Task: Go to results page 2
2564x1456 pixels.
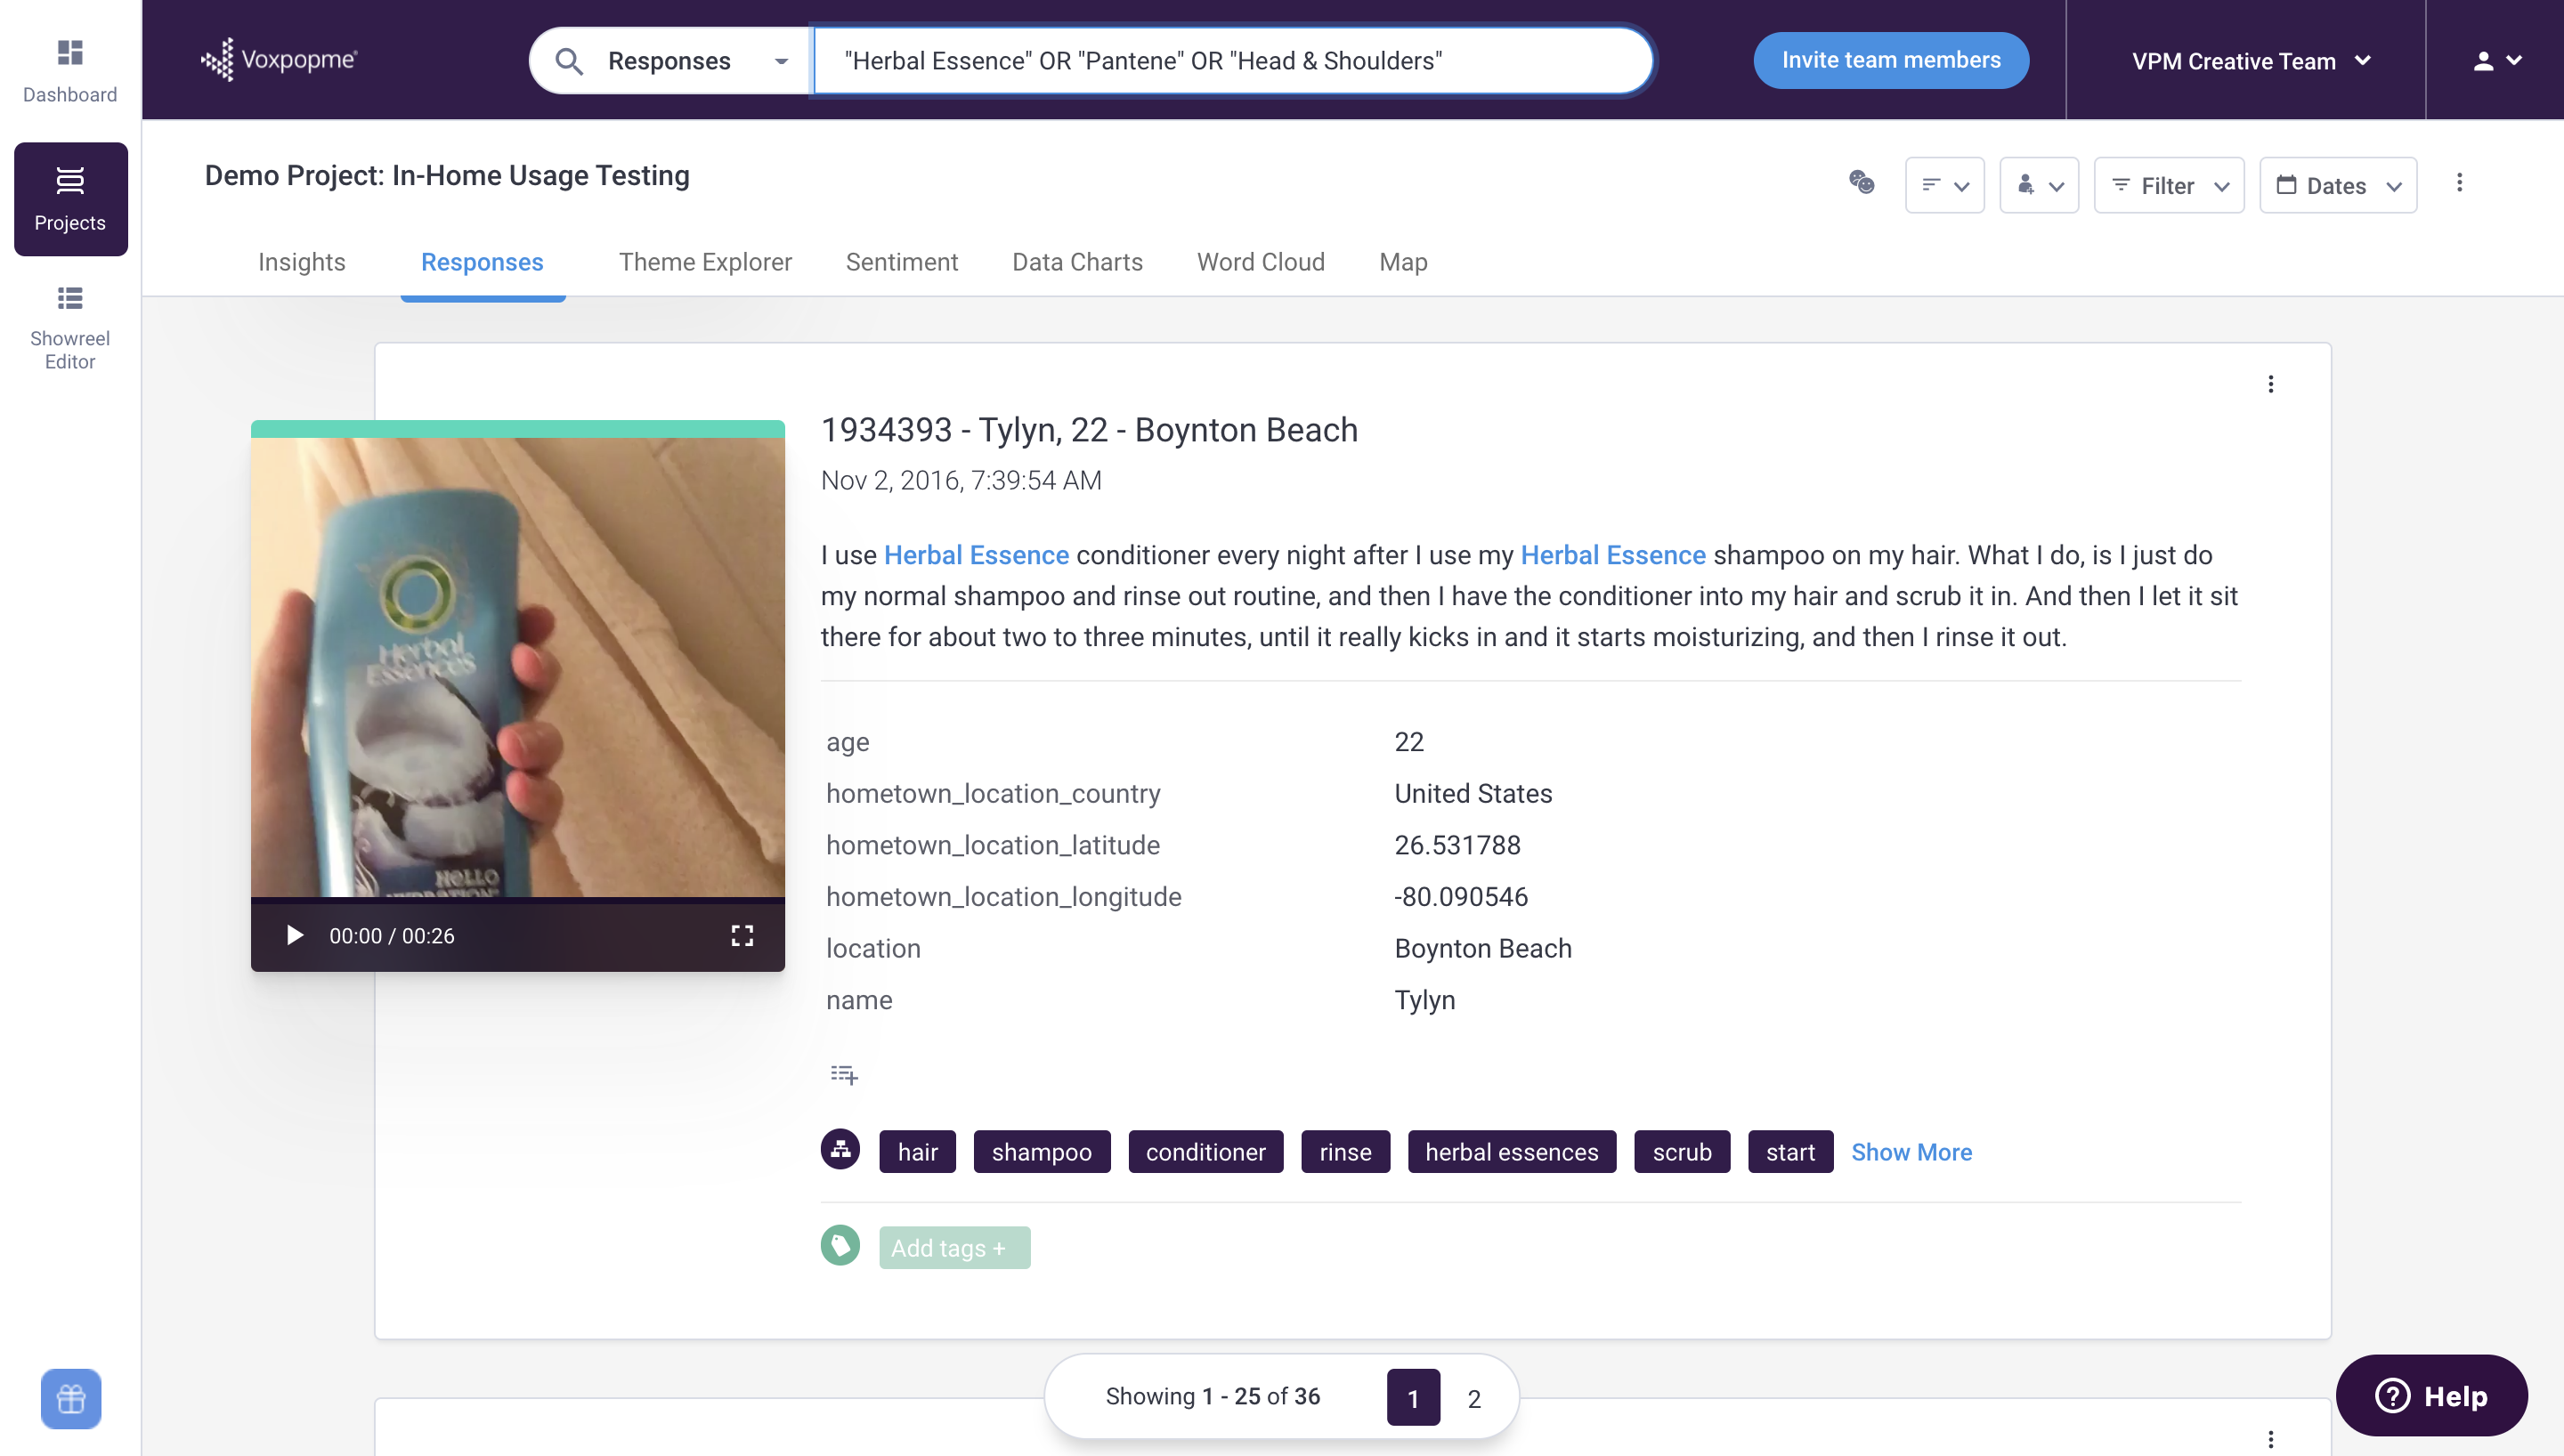Action: tap(1474, 1398)
